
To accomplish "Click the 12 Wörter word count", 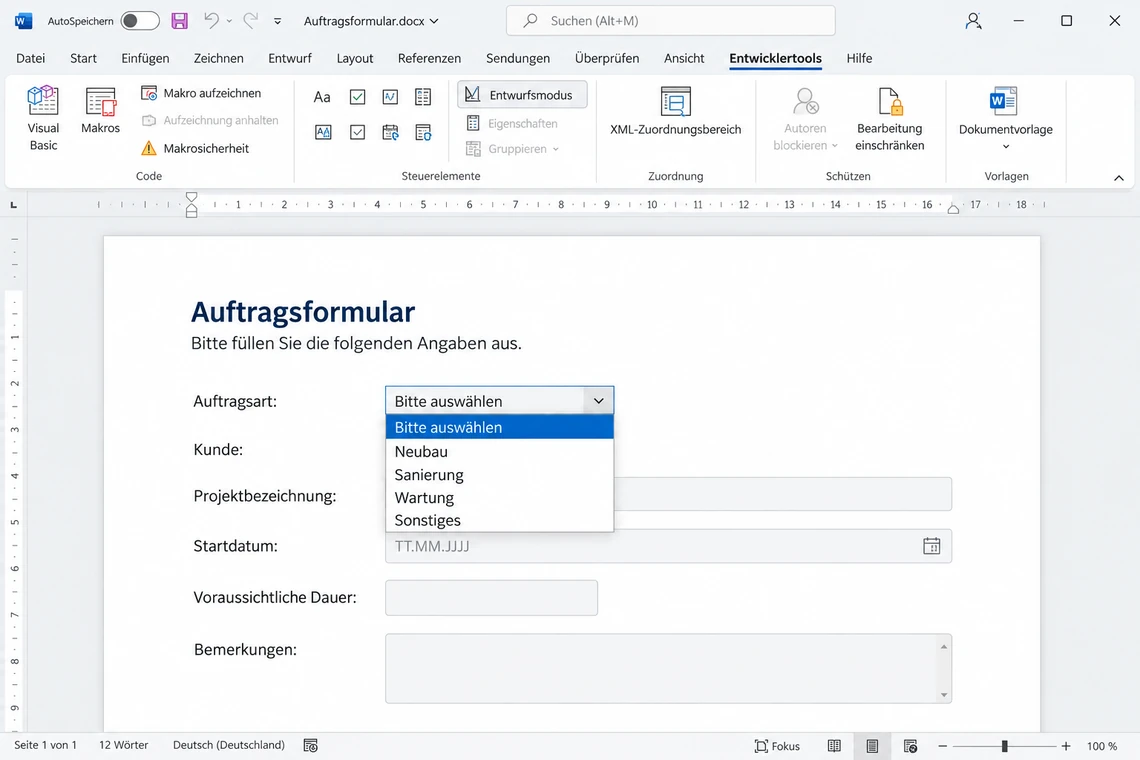I will tap(124, 745).
